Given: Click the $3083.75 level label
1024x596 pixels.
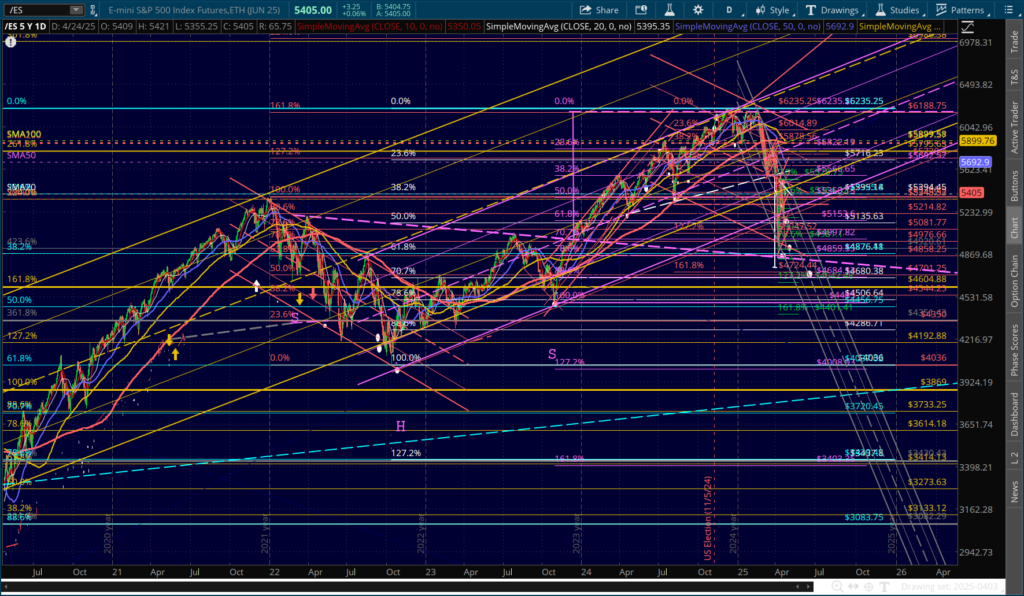Looking at the screenshot, I should [863, 517].
